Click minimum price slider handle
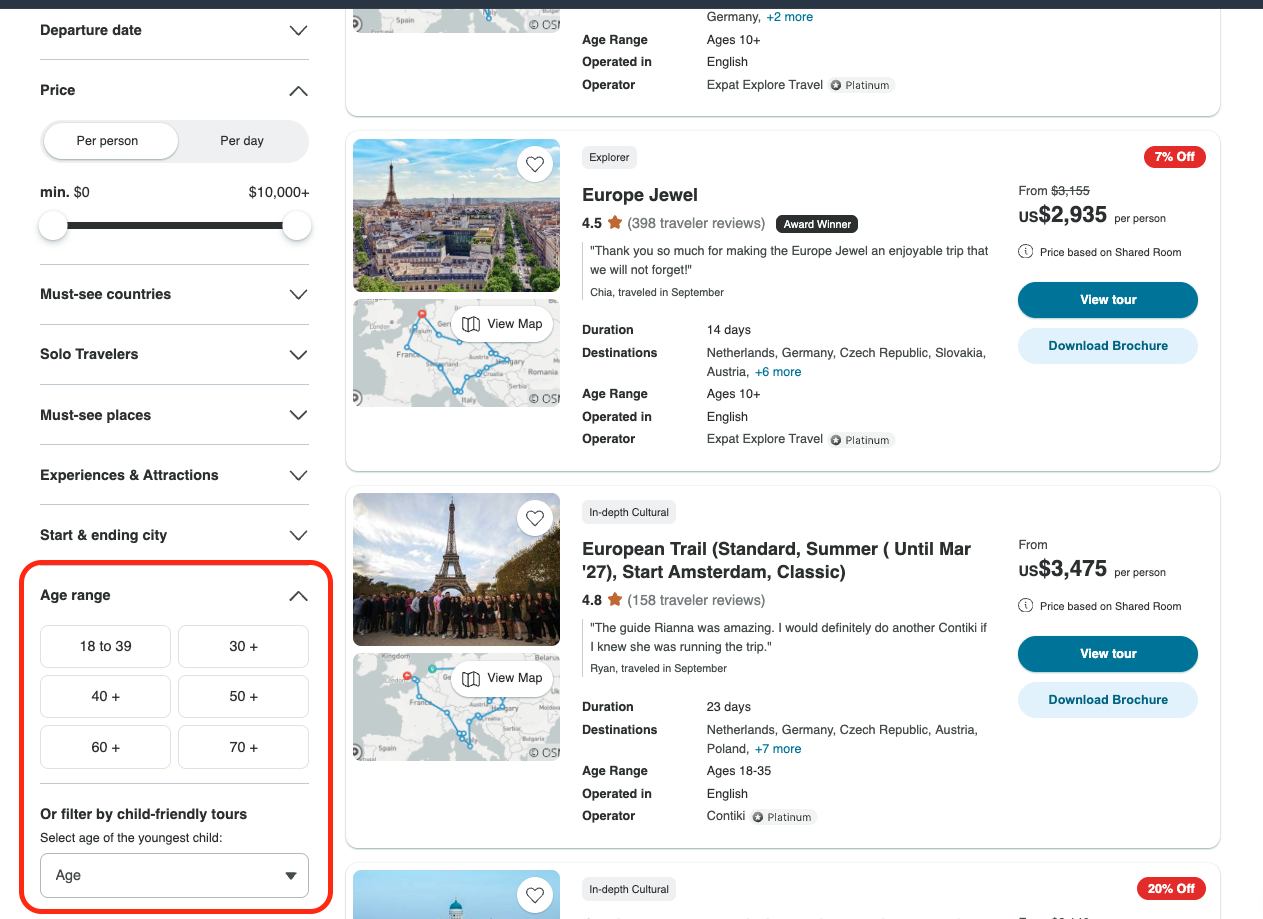 pyautogui.click(x=53, y=226)
